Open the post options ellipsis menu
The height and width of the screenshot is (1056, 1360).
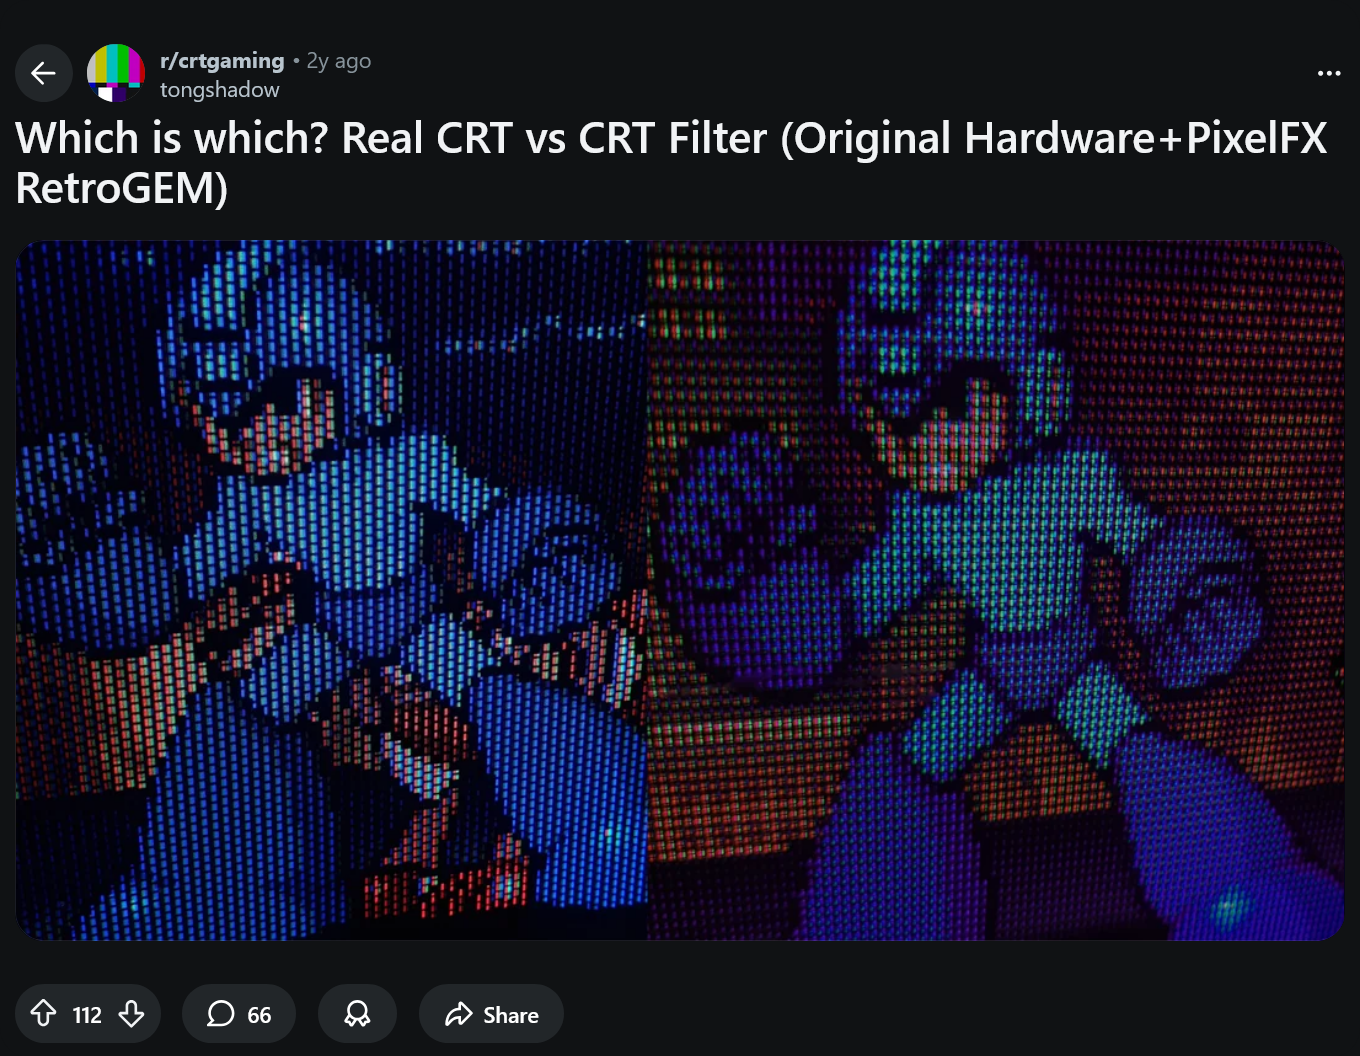point(1329,73)
